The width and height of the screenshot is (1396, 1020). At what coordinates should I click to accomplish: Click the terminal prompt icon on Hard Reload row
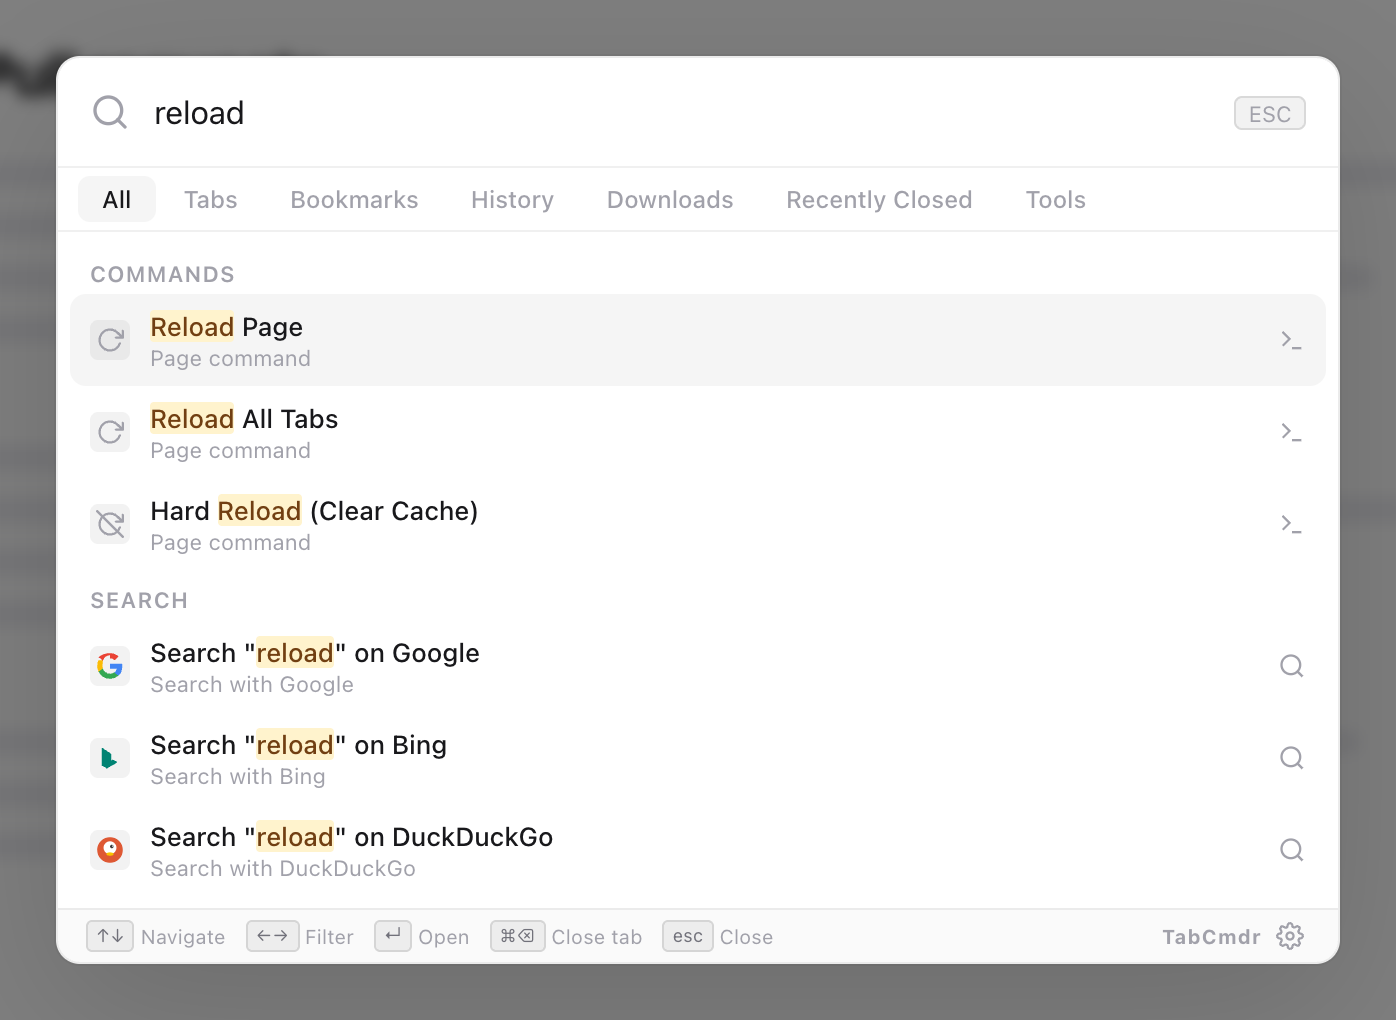click(1291, 524)
